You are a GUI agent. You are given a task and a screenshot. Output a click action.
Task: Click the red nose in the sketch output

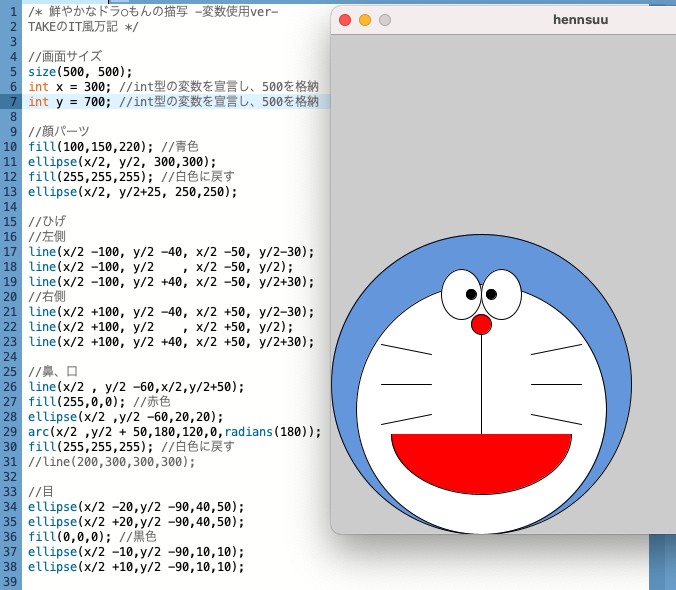click(481, 325)
